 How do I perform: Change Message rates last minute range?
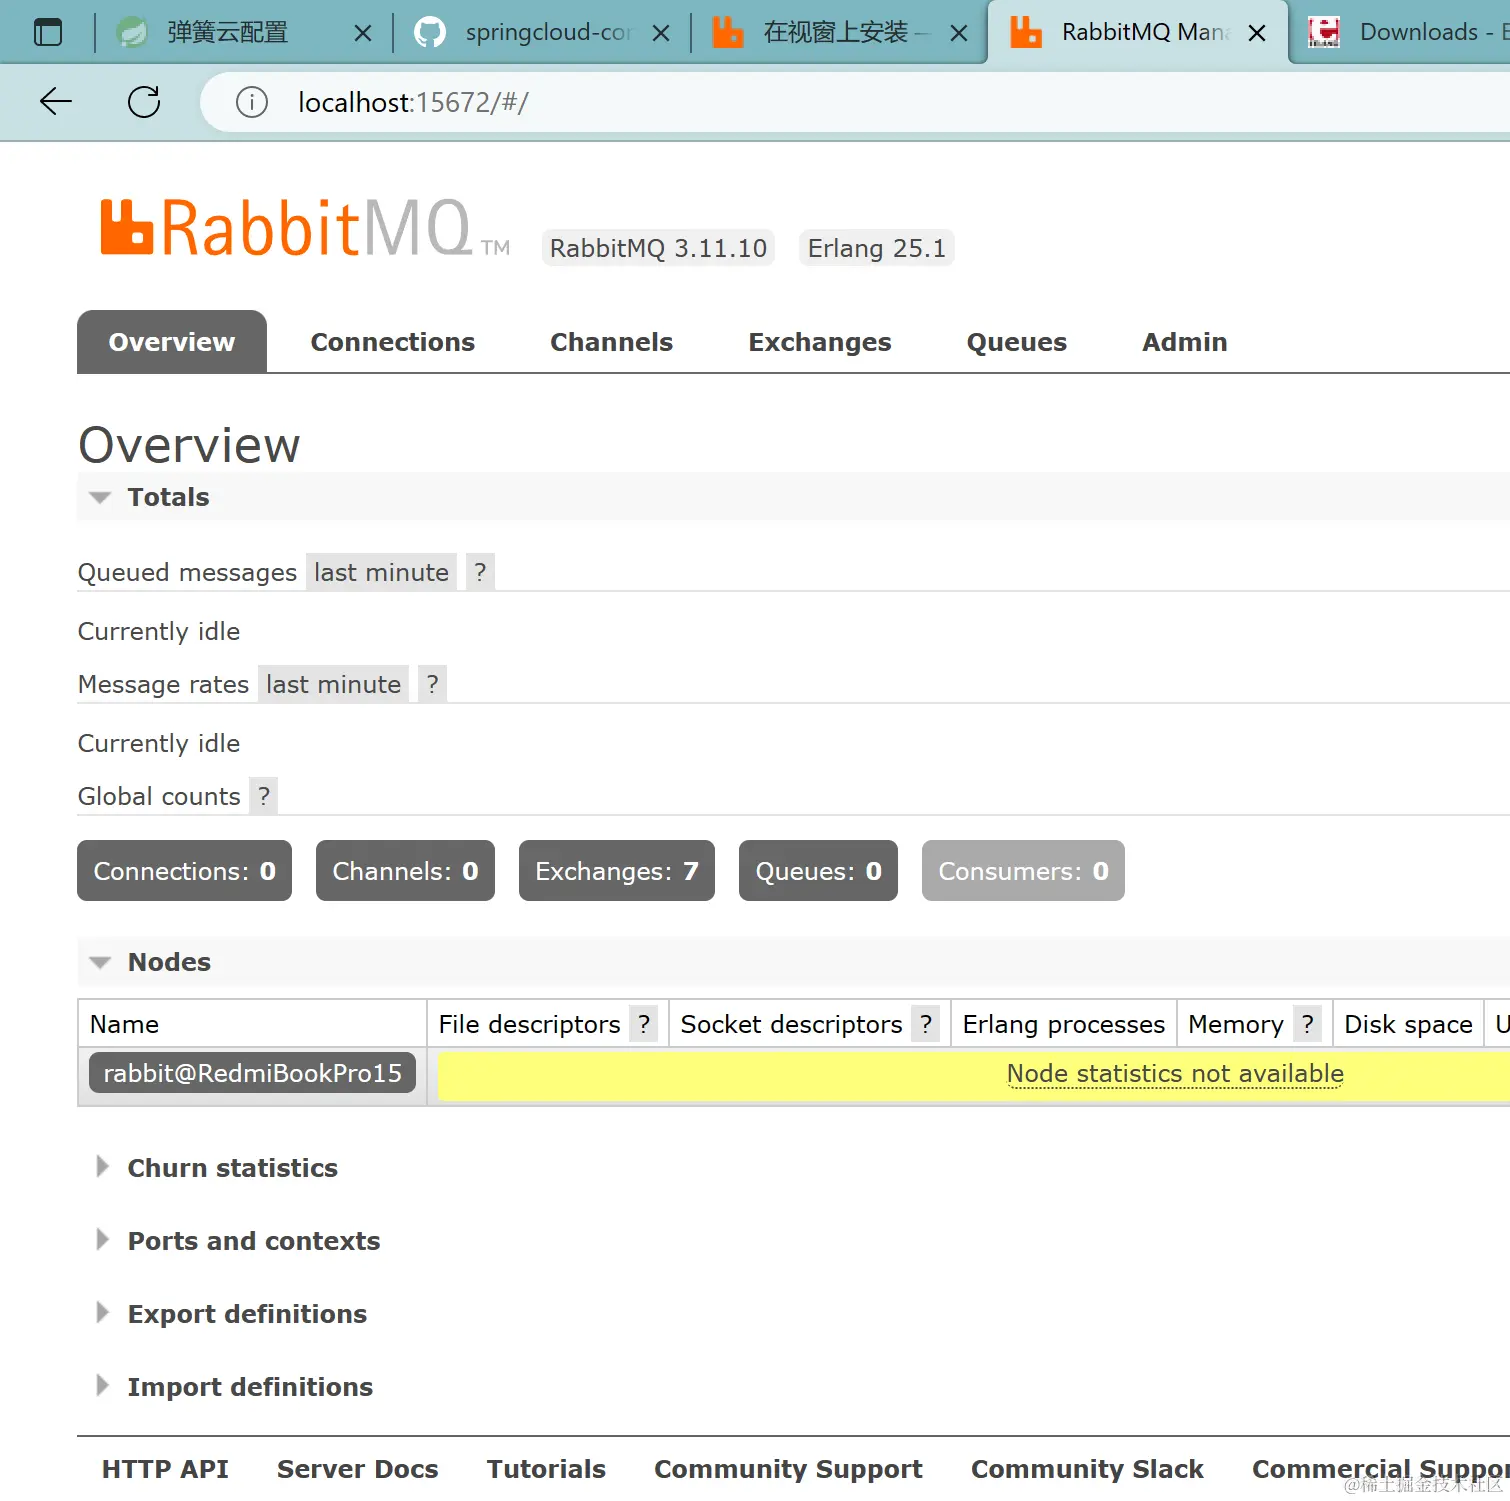click(x=333, y=684)
